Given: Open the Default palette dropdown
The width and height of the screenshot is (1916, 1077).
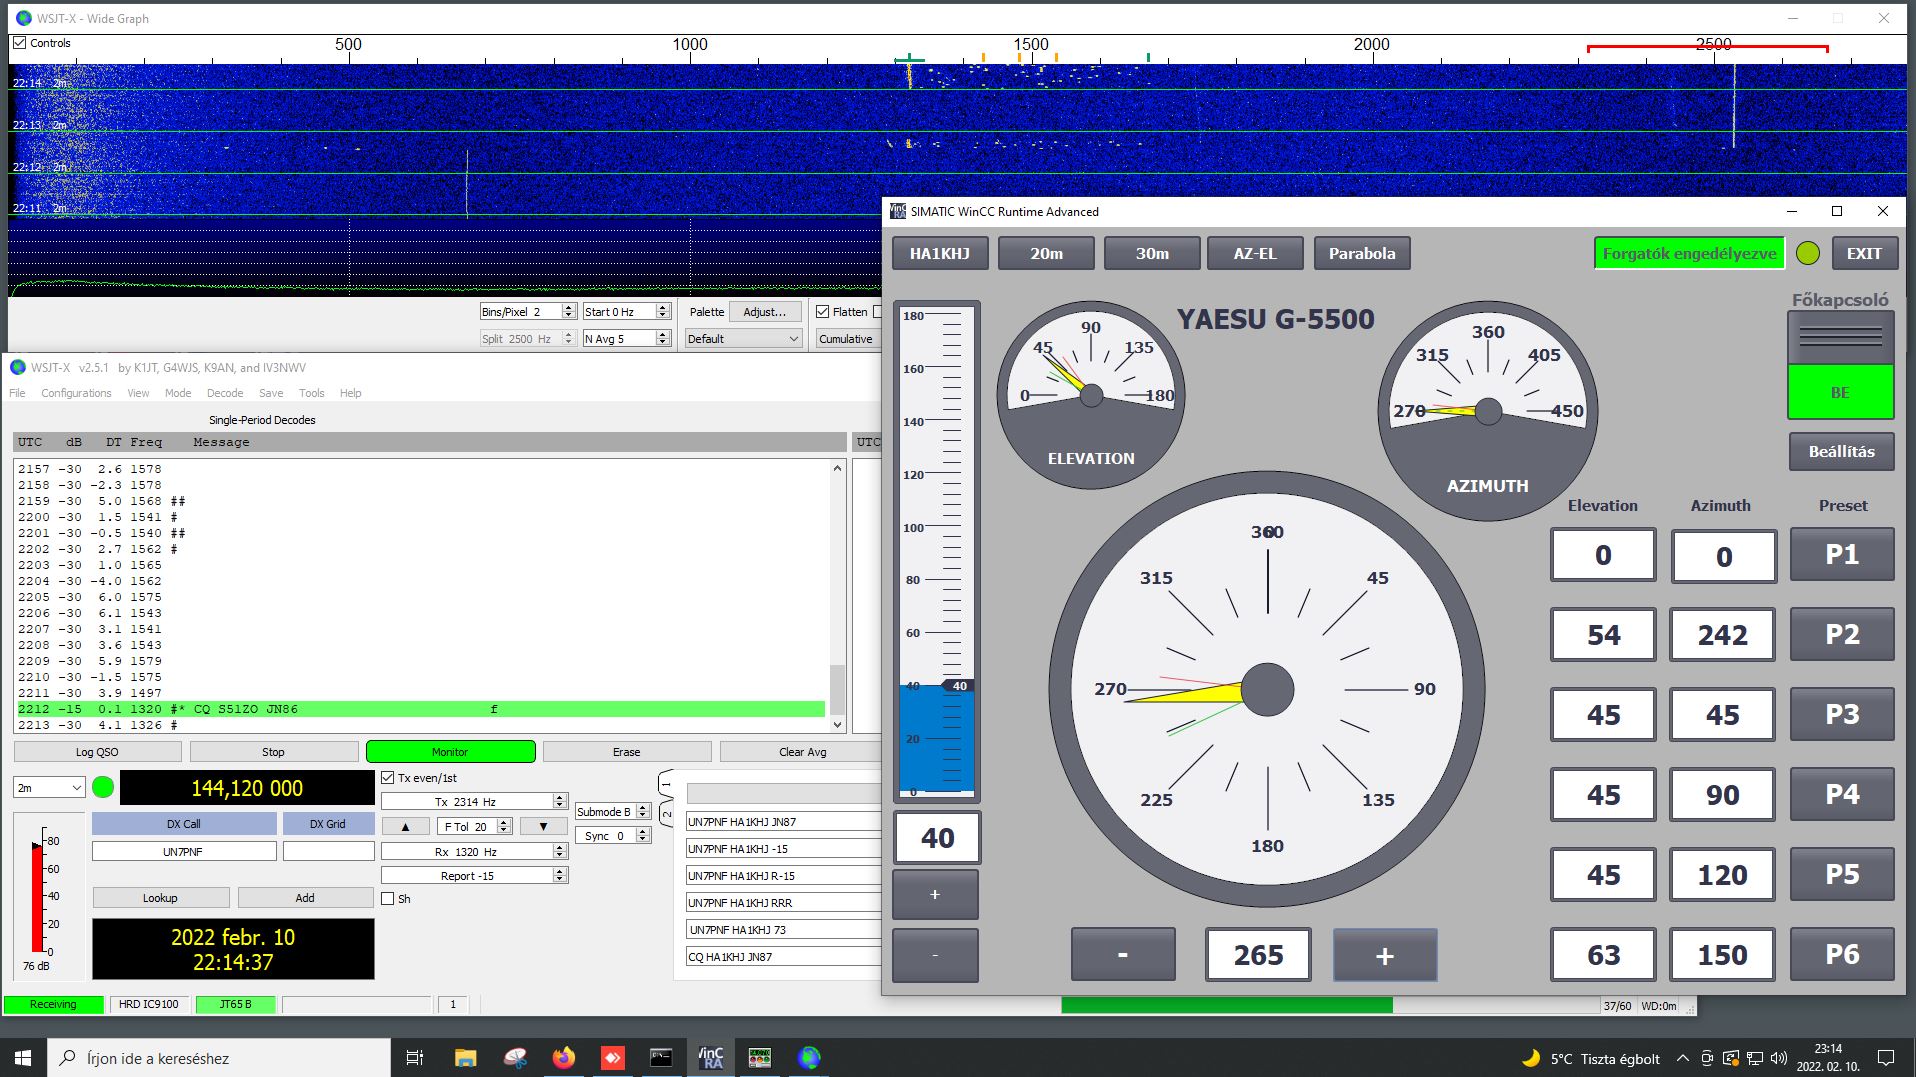Looking at the screenshot, I should pyautogui.click(x=744, y=339).
